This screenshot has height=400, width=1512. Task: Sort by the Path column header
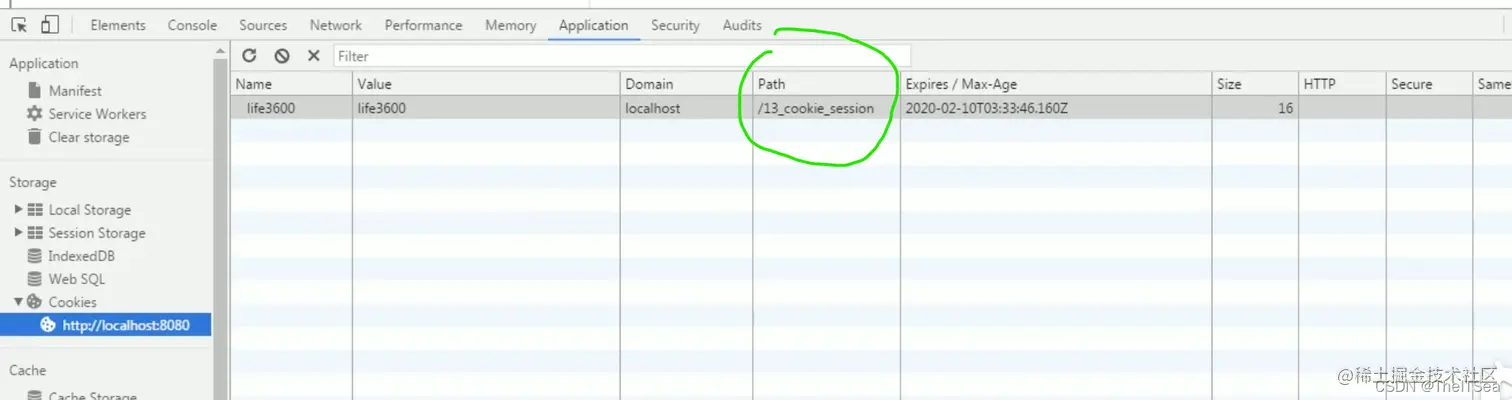pyautogui.click(x=826, y=84)
